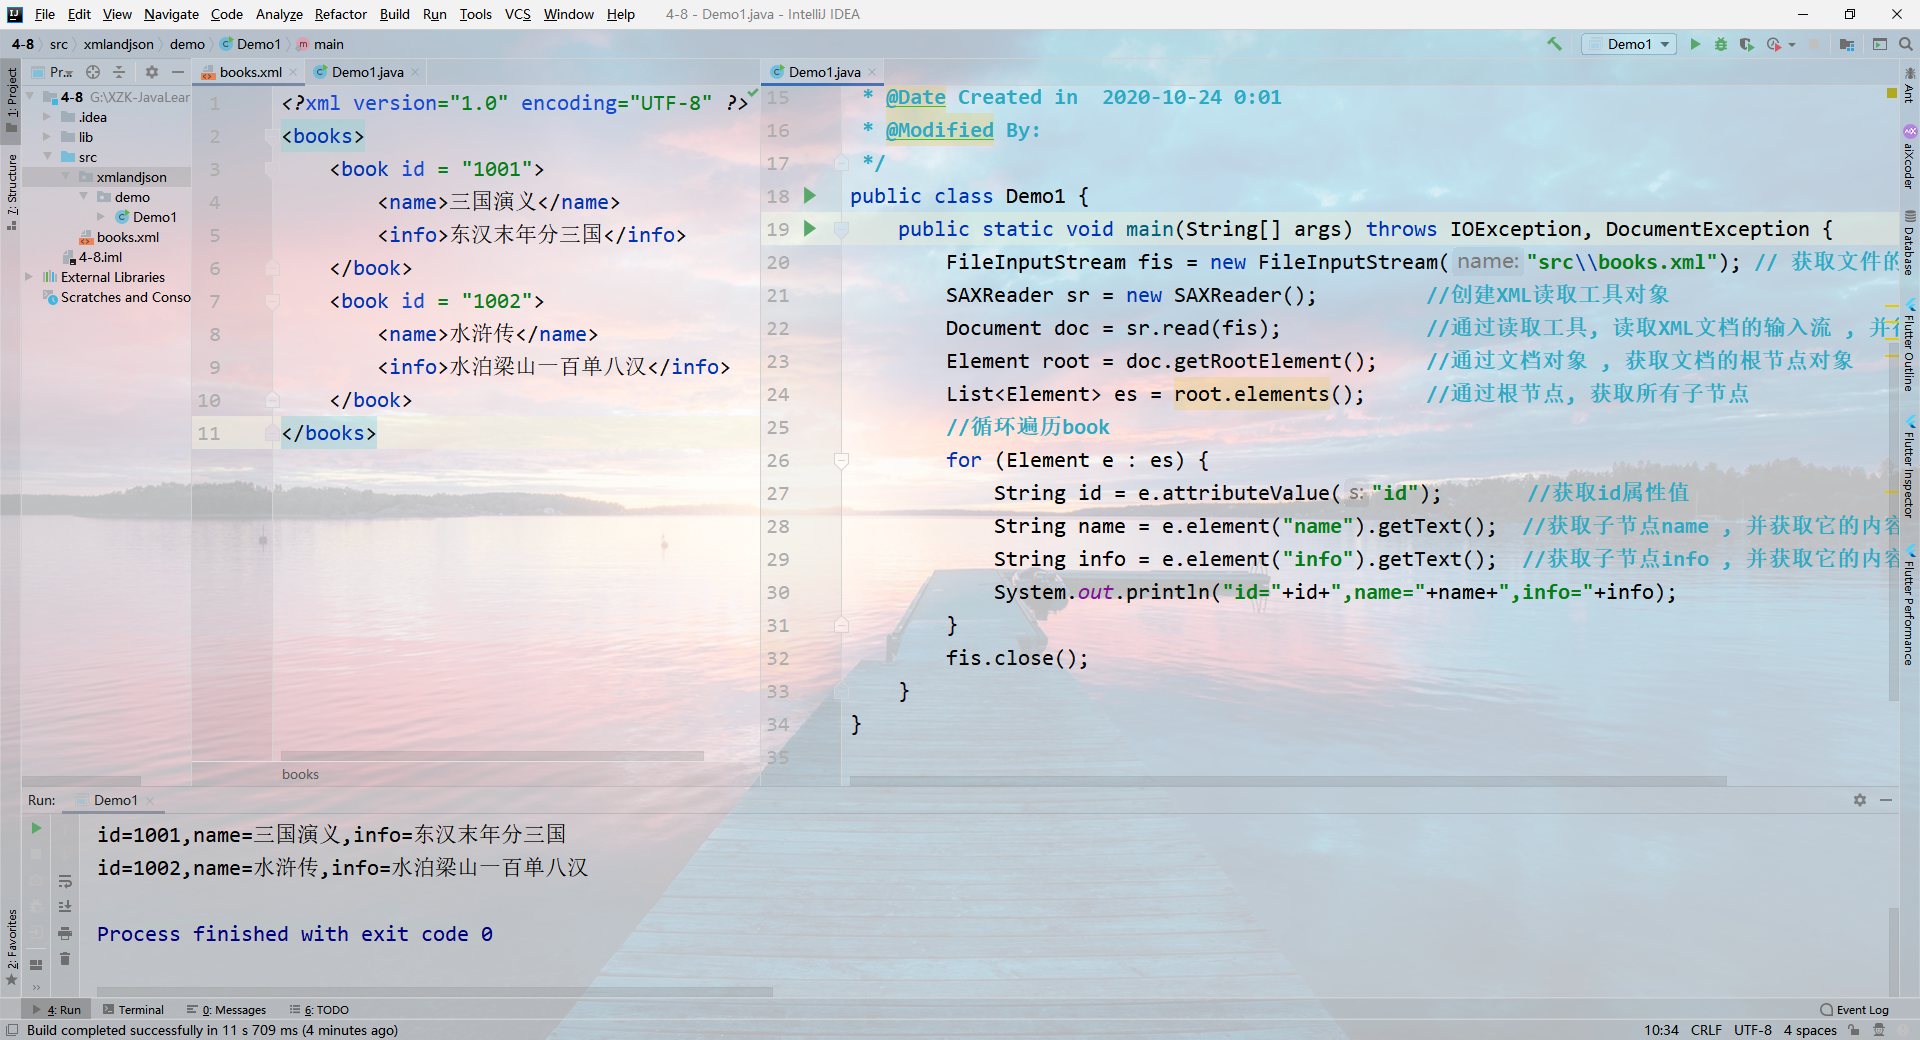The width and height of the screenshot is (1920, 1040).
Task: Select the Demo1.java tab in right editor
Action: (824, 72)
